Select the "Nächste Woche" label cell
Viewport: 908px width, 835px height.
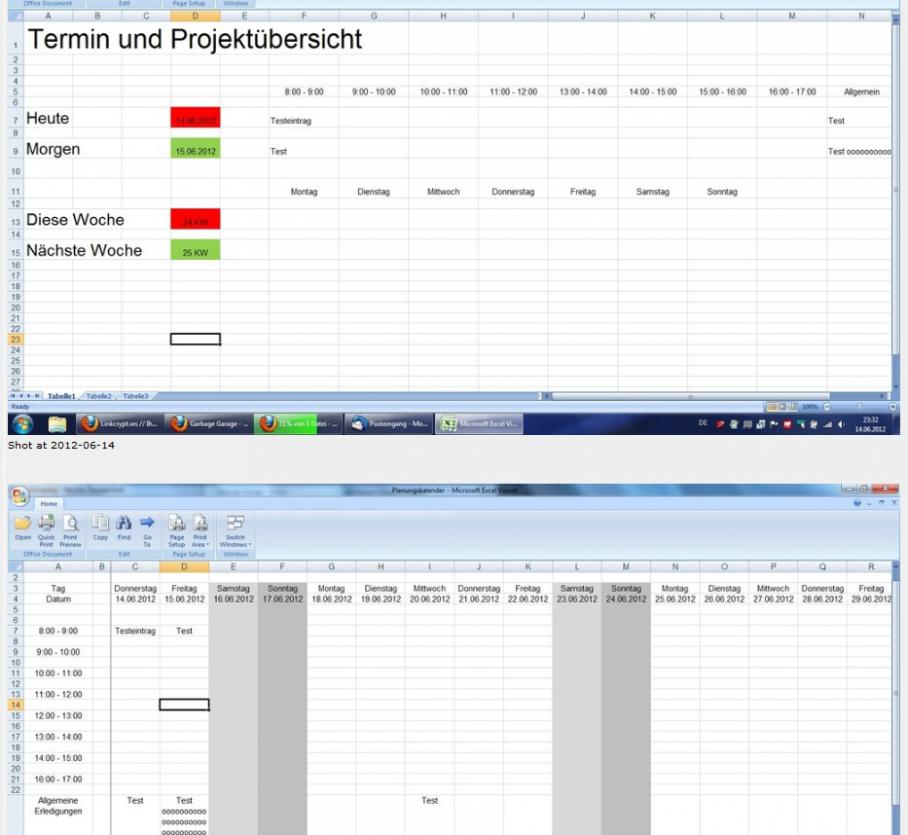85,250
